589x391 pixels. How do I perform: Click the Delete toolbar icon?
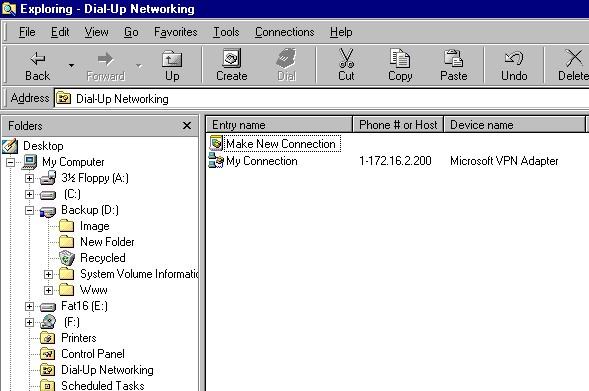click(574, 58)
